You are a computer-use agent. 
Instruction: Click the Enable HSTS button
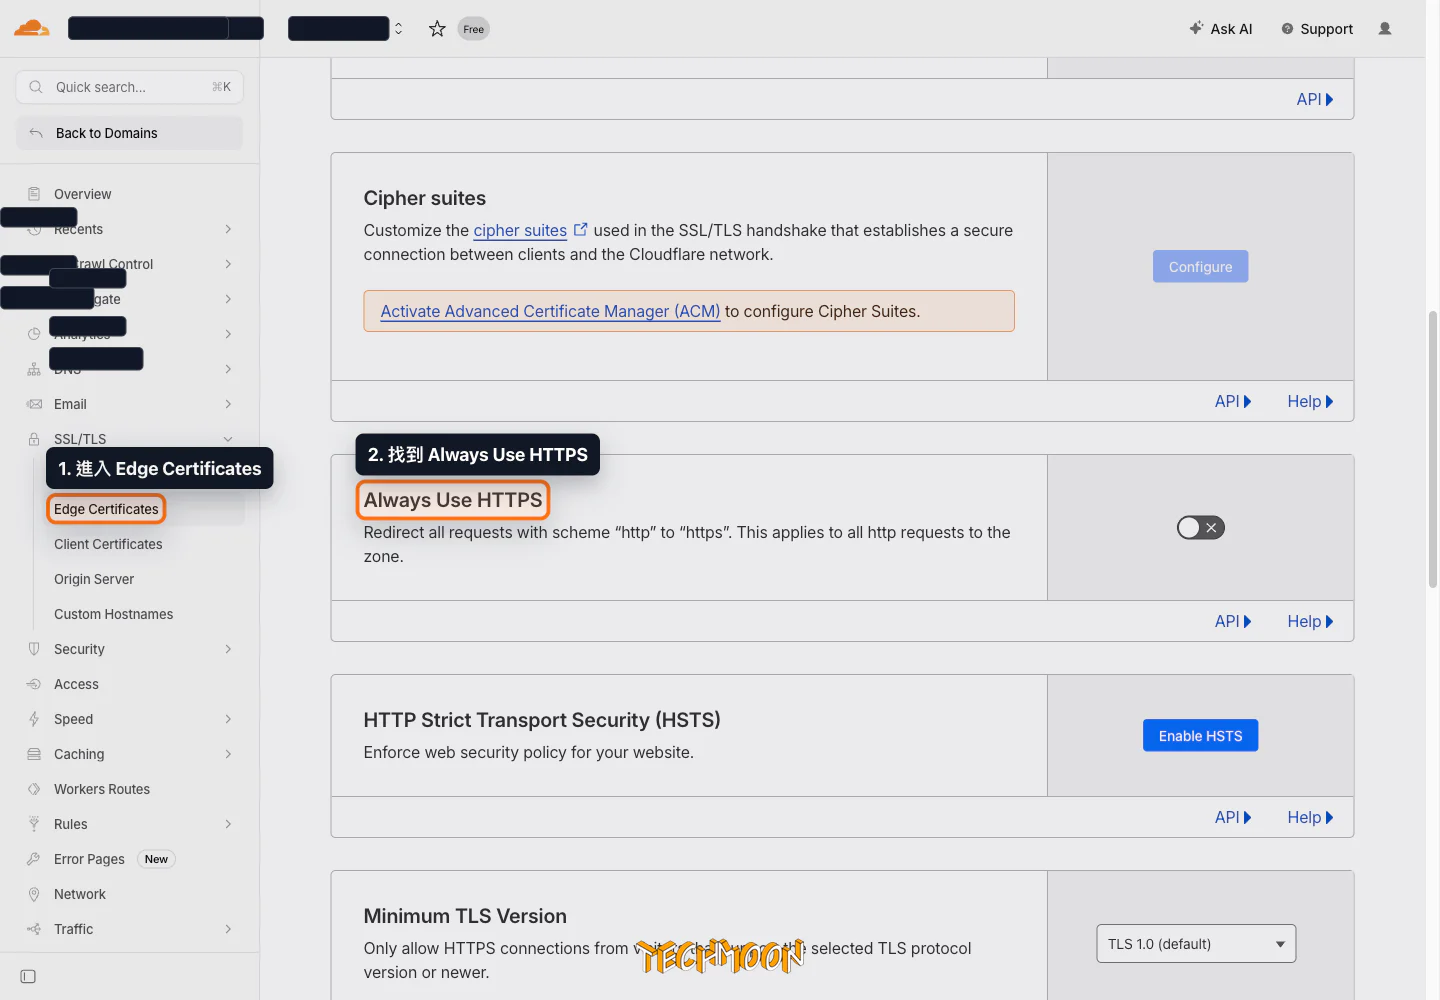click(x=1200, y=736)
